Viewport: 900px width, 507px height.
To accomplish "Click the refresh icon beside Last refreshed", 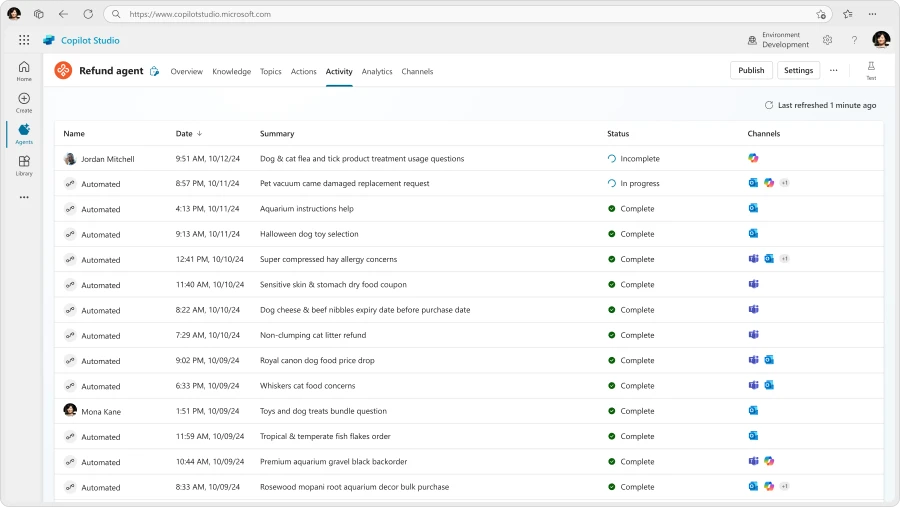I will point(769,105).
